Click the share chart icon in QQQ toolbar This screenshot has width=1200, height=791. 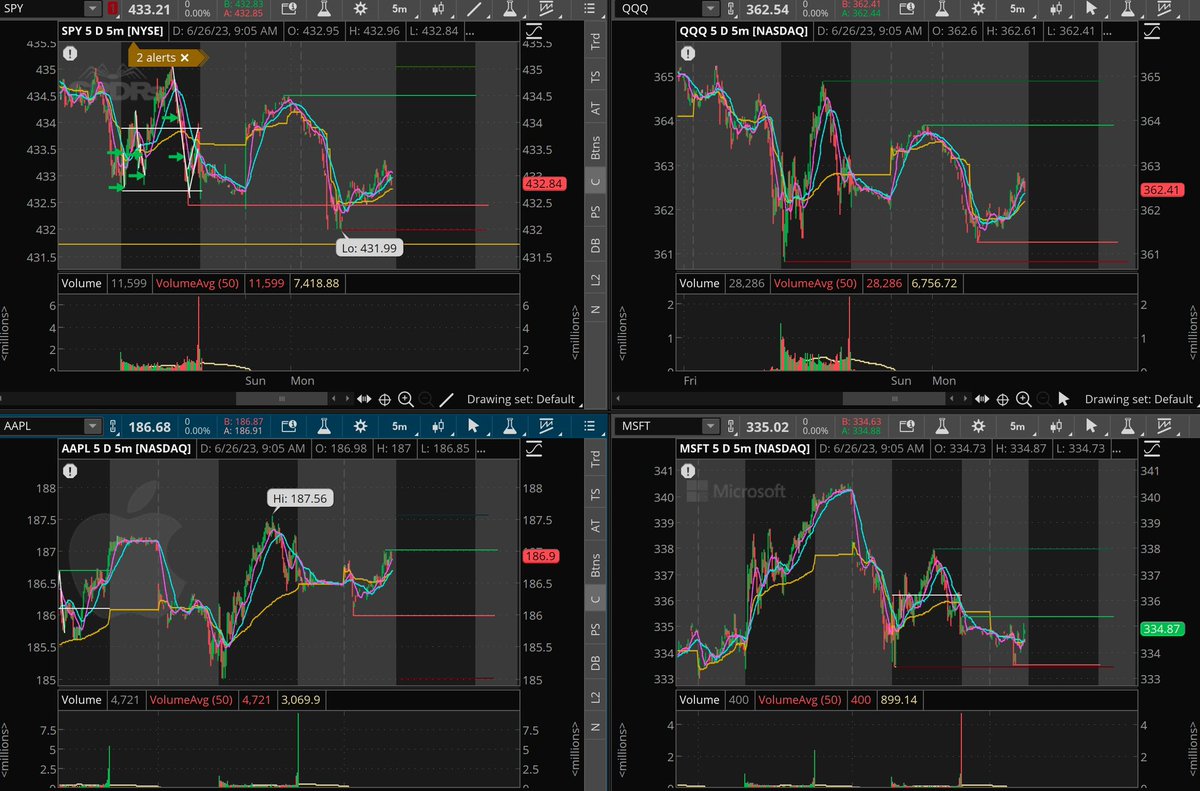click(907, 9)
